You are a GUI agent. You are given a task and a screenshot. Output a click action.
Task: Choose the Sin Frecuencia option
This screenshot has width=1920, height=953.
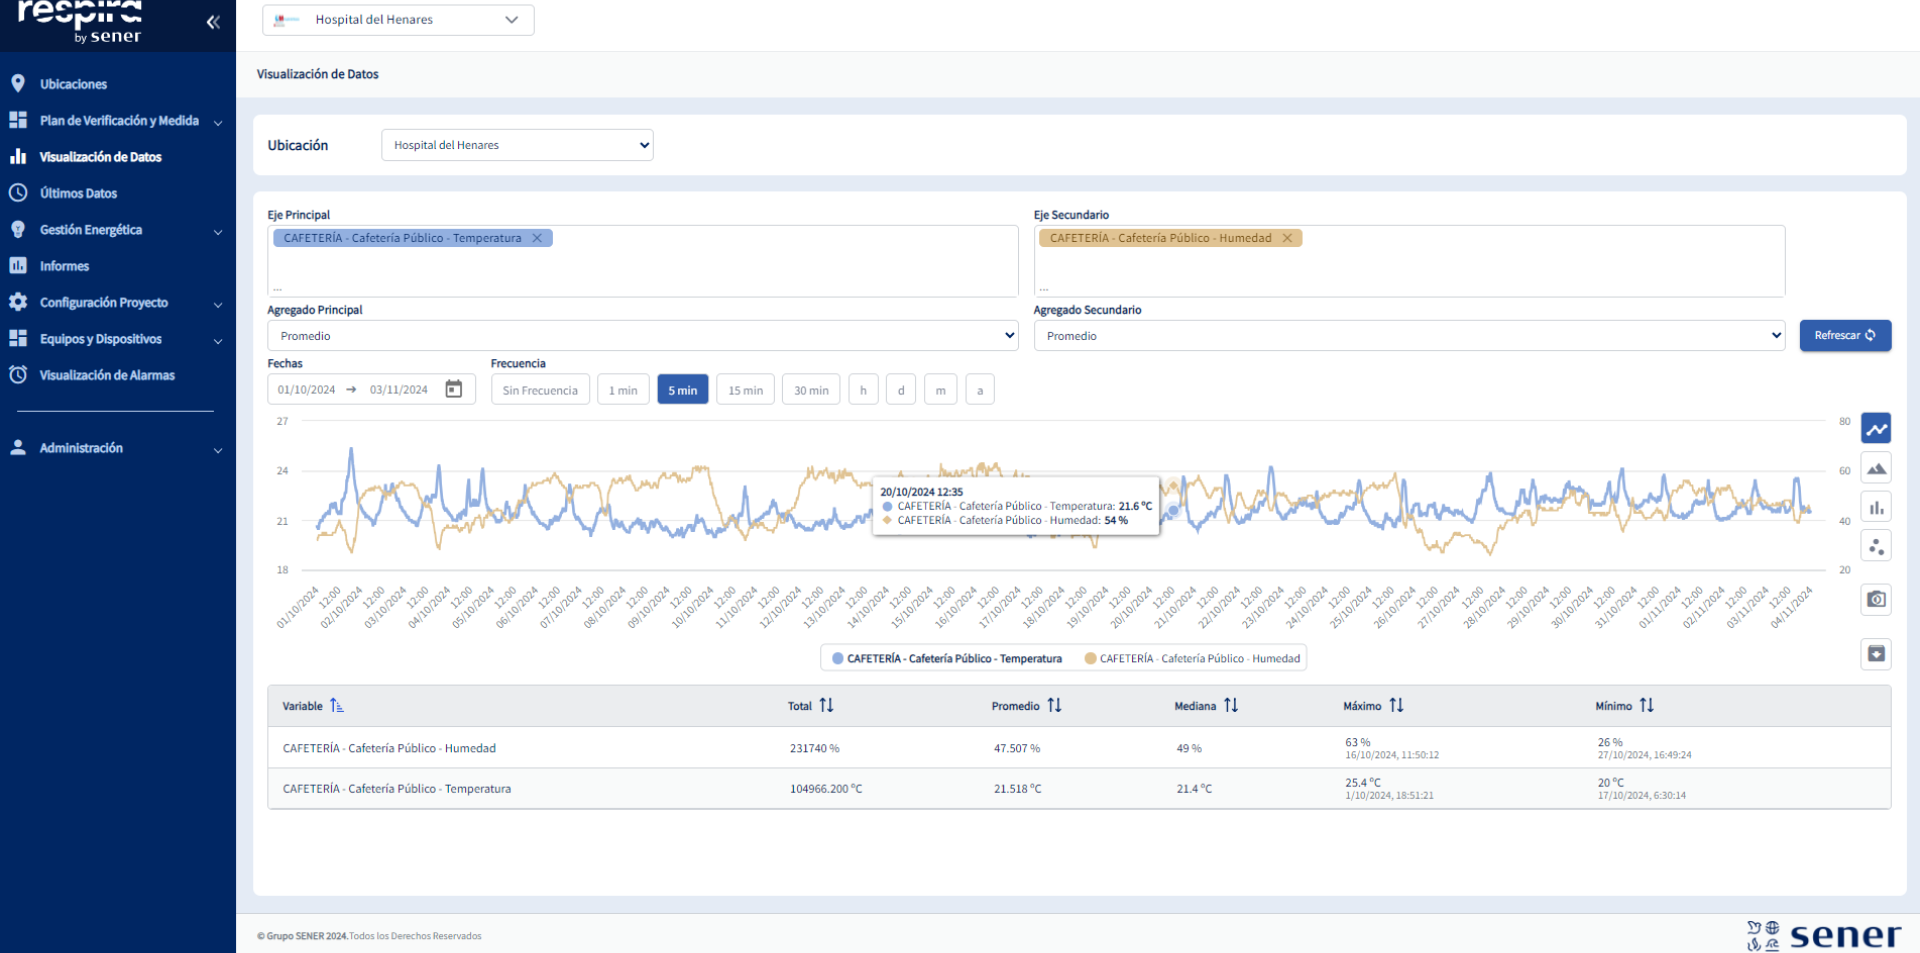pyautogui.click(x=540, y=390)
